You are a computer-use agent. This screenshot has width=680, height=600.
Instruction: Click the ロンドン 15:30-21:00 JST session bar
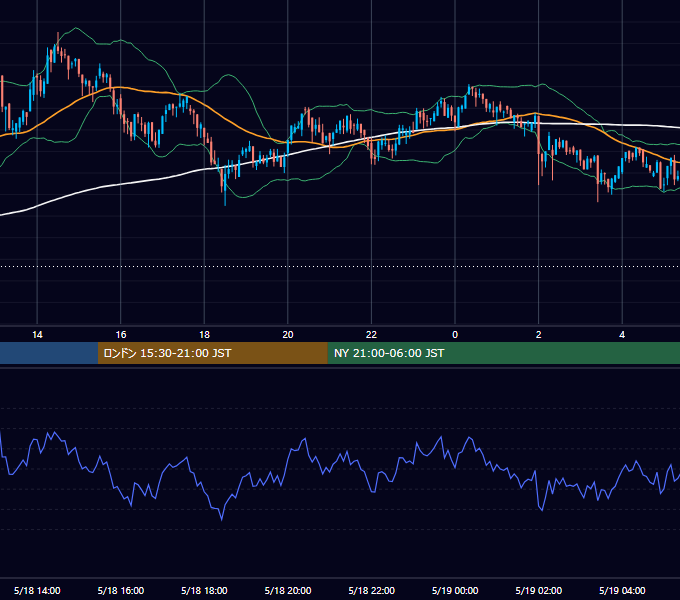click(x=212, y=353)
